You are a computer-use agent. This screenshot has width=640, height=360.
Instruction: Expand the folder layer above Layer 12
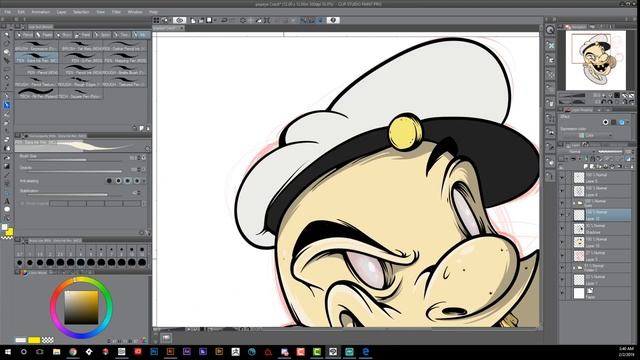pos(574,202)
